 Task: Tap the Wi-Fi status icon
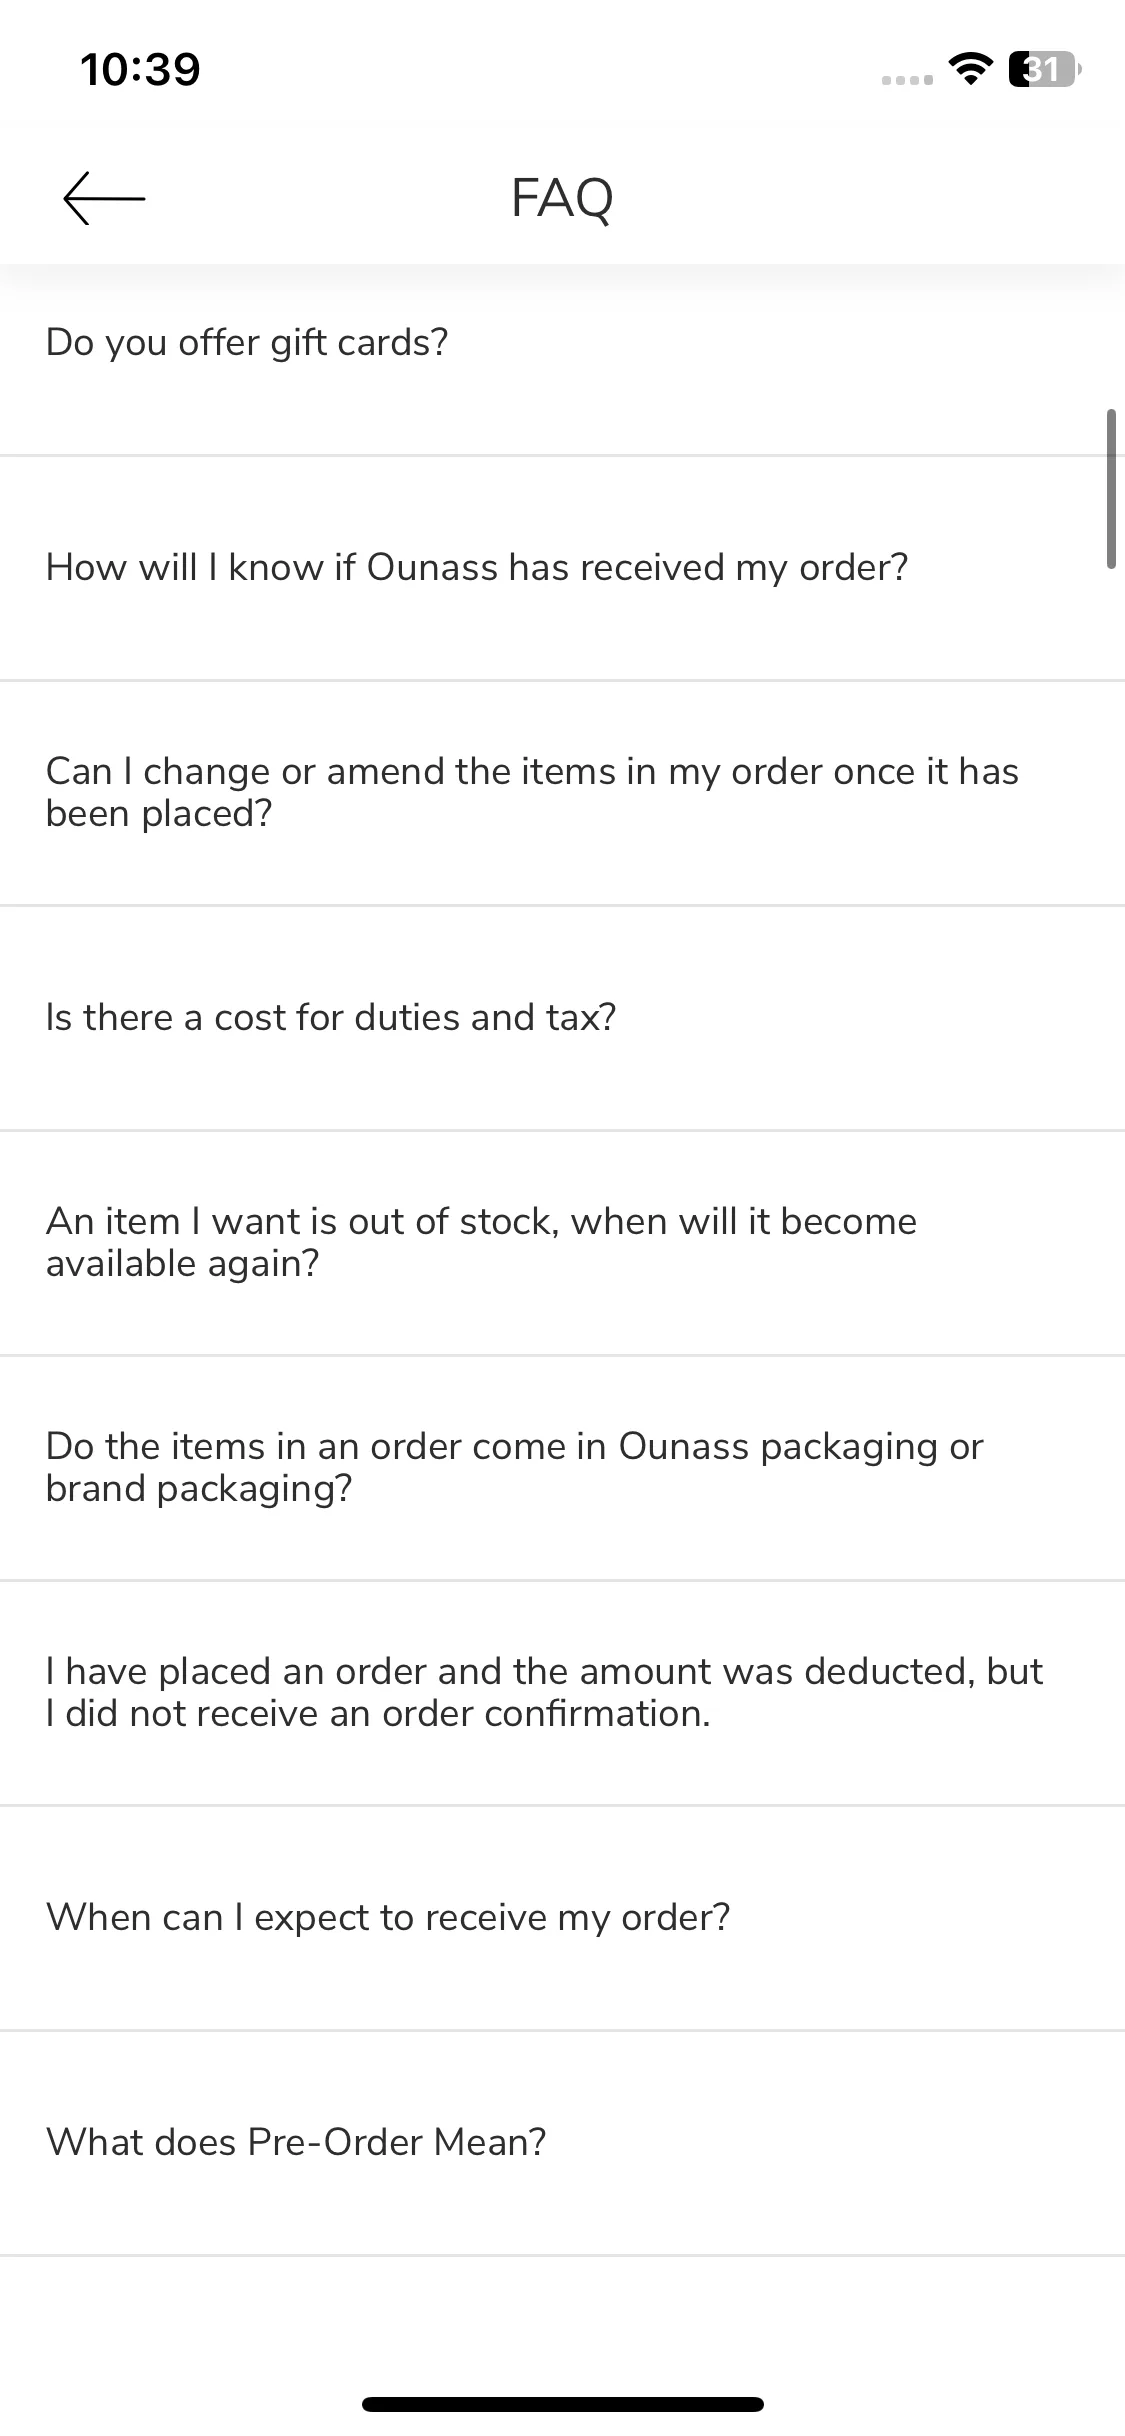969,70
